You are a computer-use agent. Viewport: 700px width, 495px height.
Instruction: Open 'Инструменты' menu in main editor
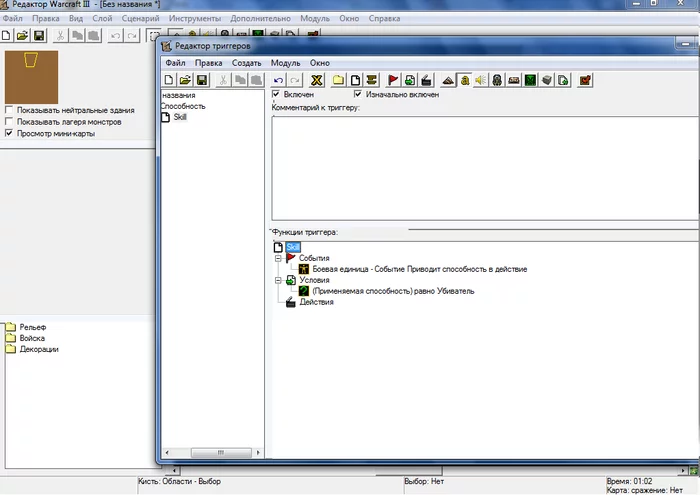(x=195, y=19)
